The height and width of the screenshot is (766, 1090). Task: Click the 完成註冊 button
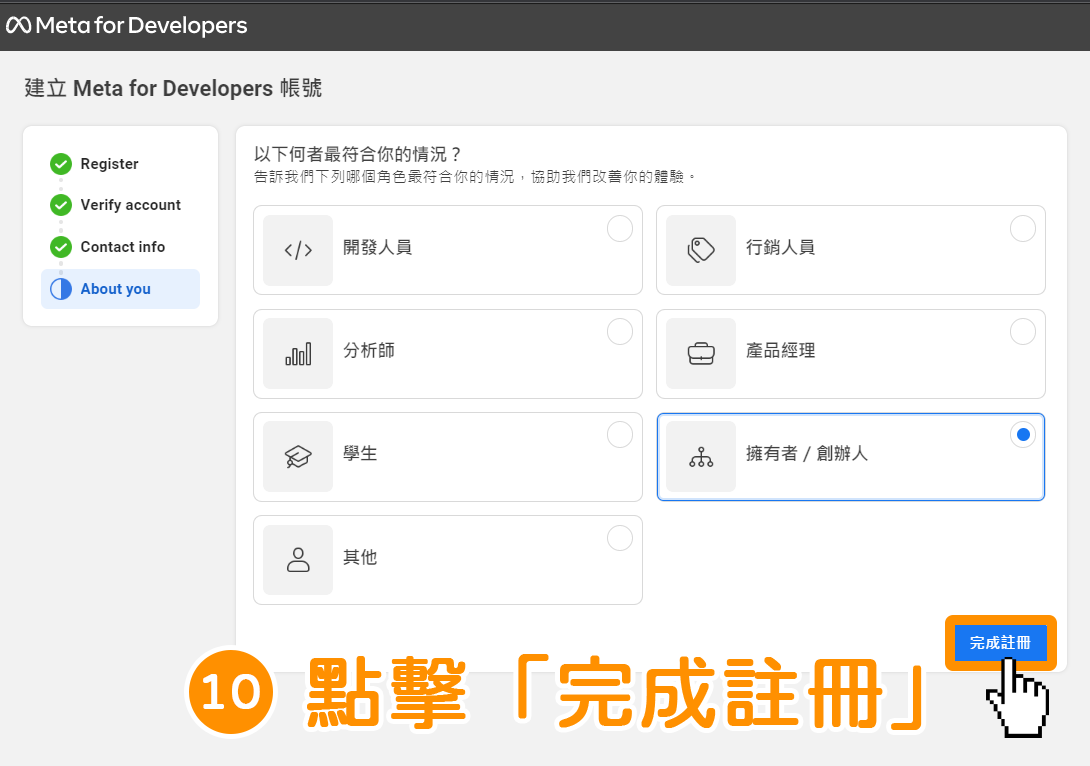point(1000,643)
